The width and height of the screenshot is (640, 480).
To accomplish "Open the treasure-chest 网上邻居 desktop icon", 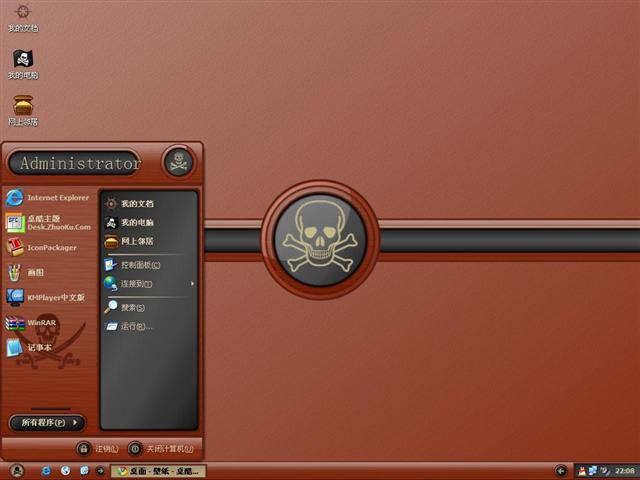I will click(x=23, y=110).
